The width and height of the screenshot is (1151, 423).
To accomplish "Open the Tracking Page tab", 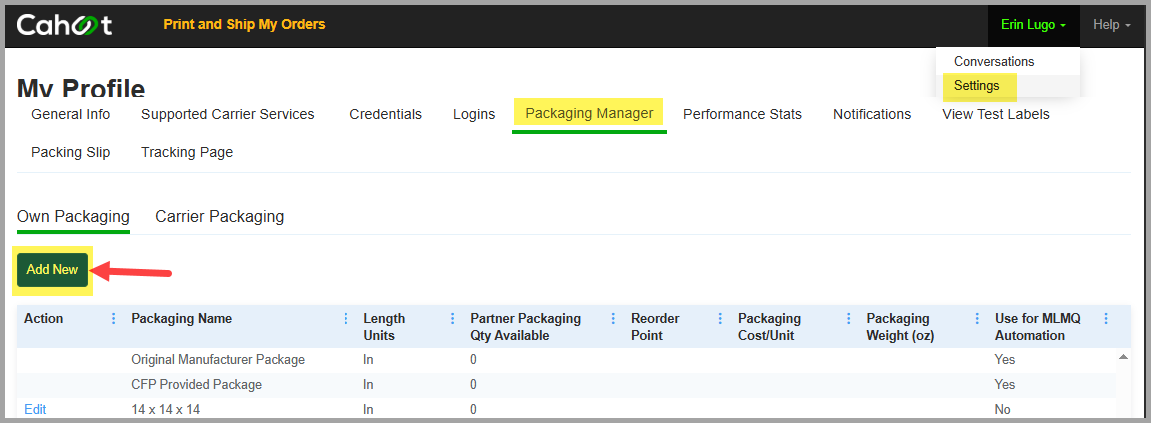I will point(187,153).
